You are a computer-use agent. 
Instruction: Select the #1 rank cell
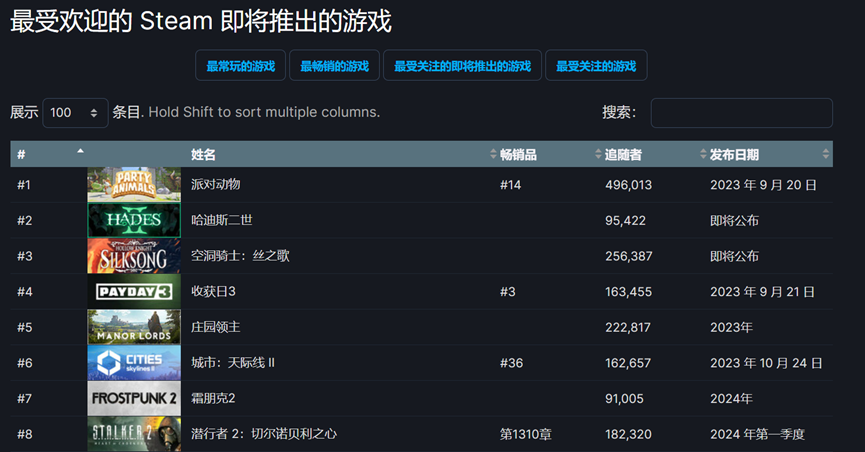click(24, 185)
